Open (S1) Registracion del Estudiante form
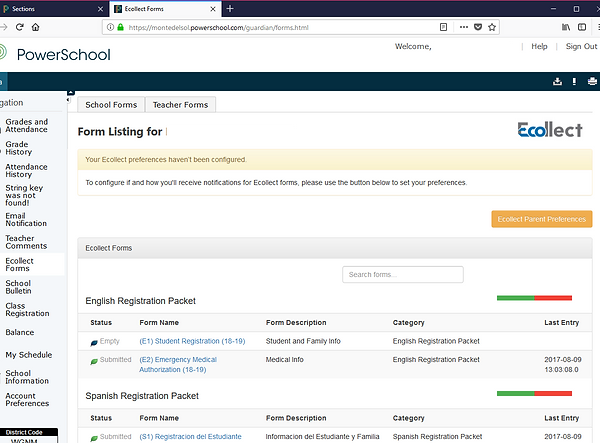The width and height of the screenshot is (600, 443). point(190,436)
